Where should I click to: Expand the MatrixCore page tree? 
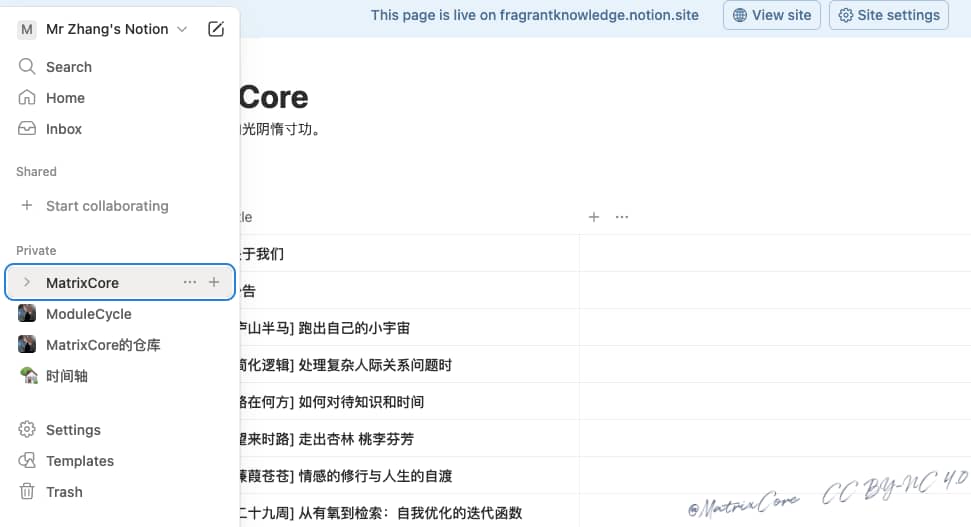point(27,283)
